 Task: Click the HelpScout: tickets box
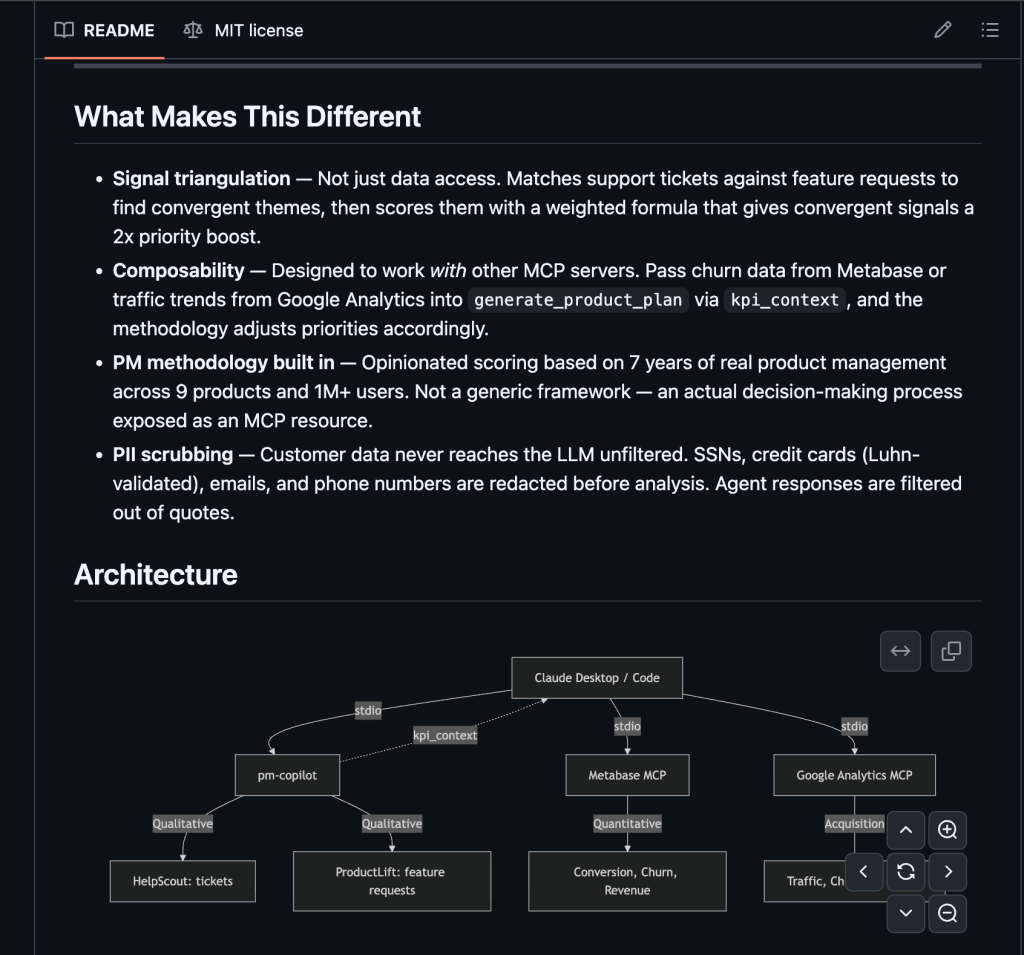coord(183,881)
